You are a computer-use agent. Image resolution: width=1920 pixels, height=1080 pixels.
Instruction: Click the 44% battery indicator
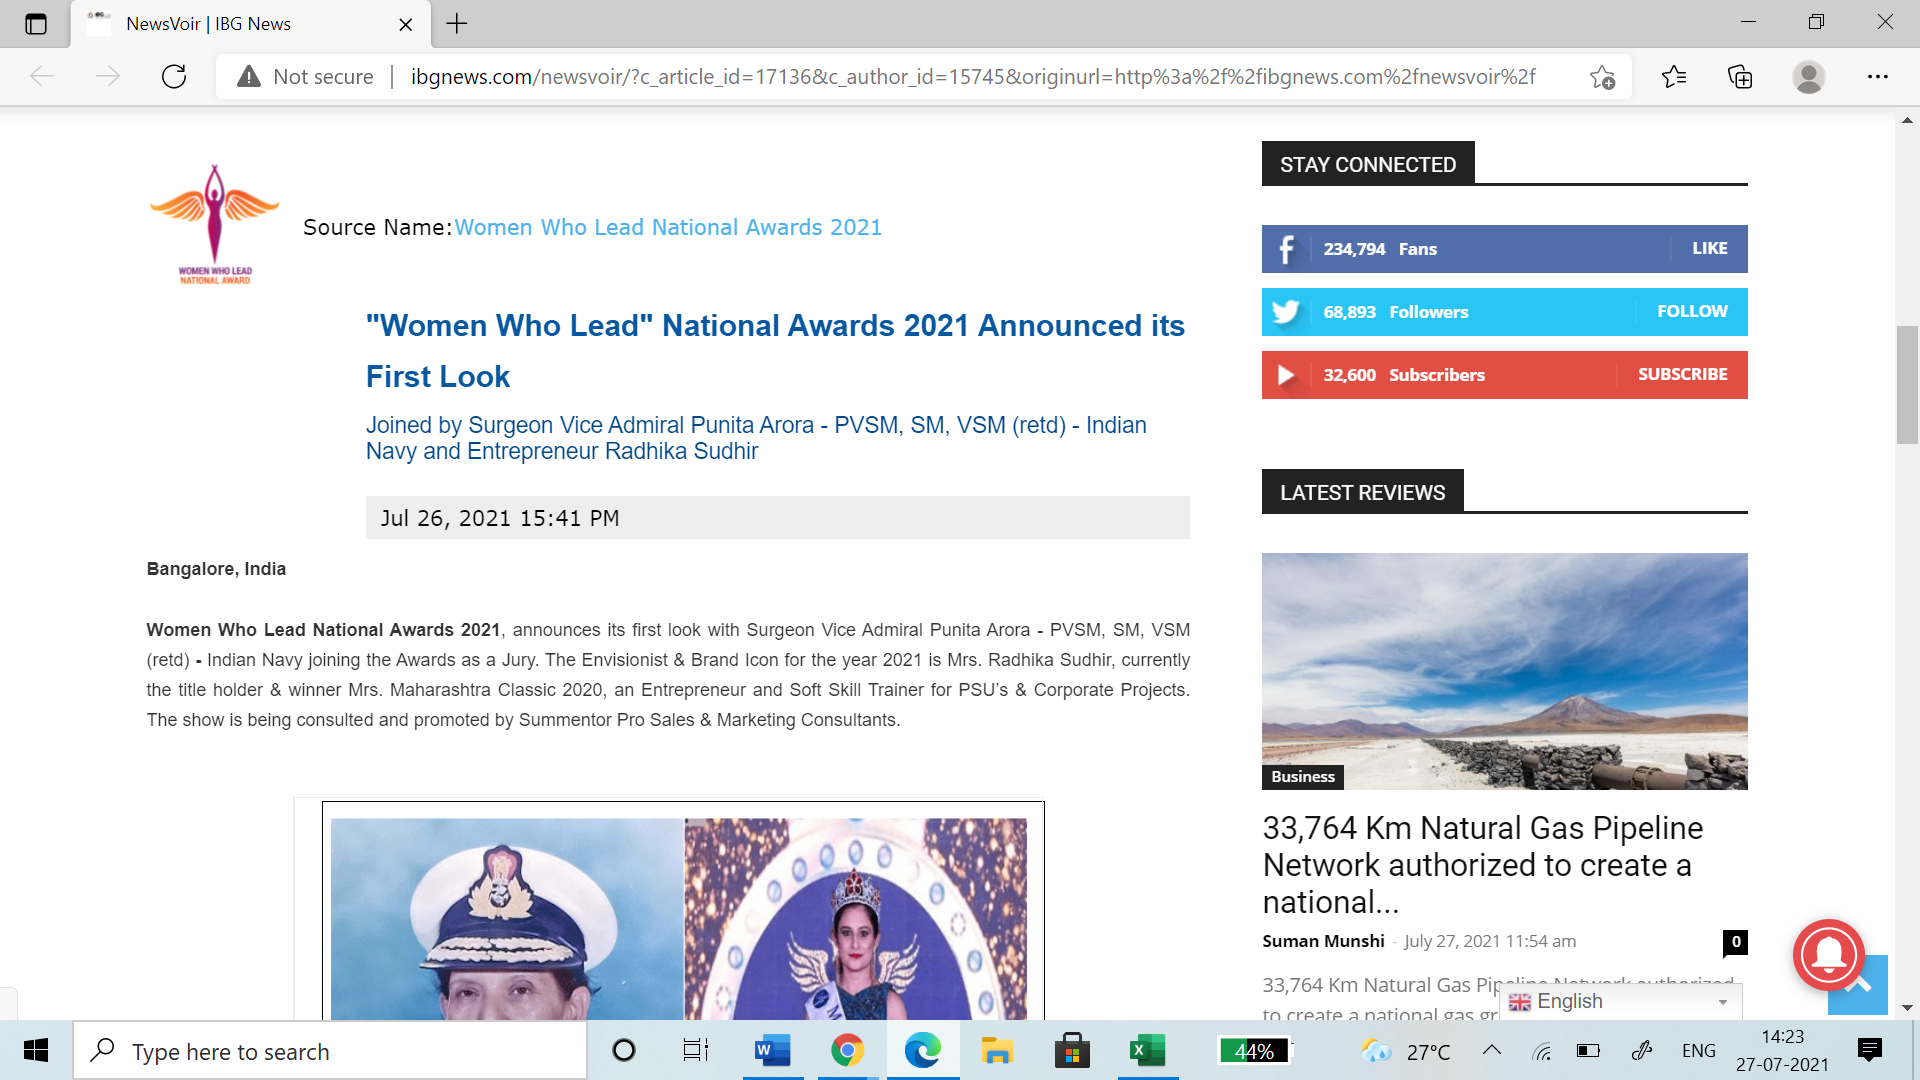(x=1255, y=1051)
